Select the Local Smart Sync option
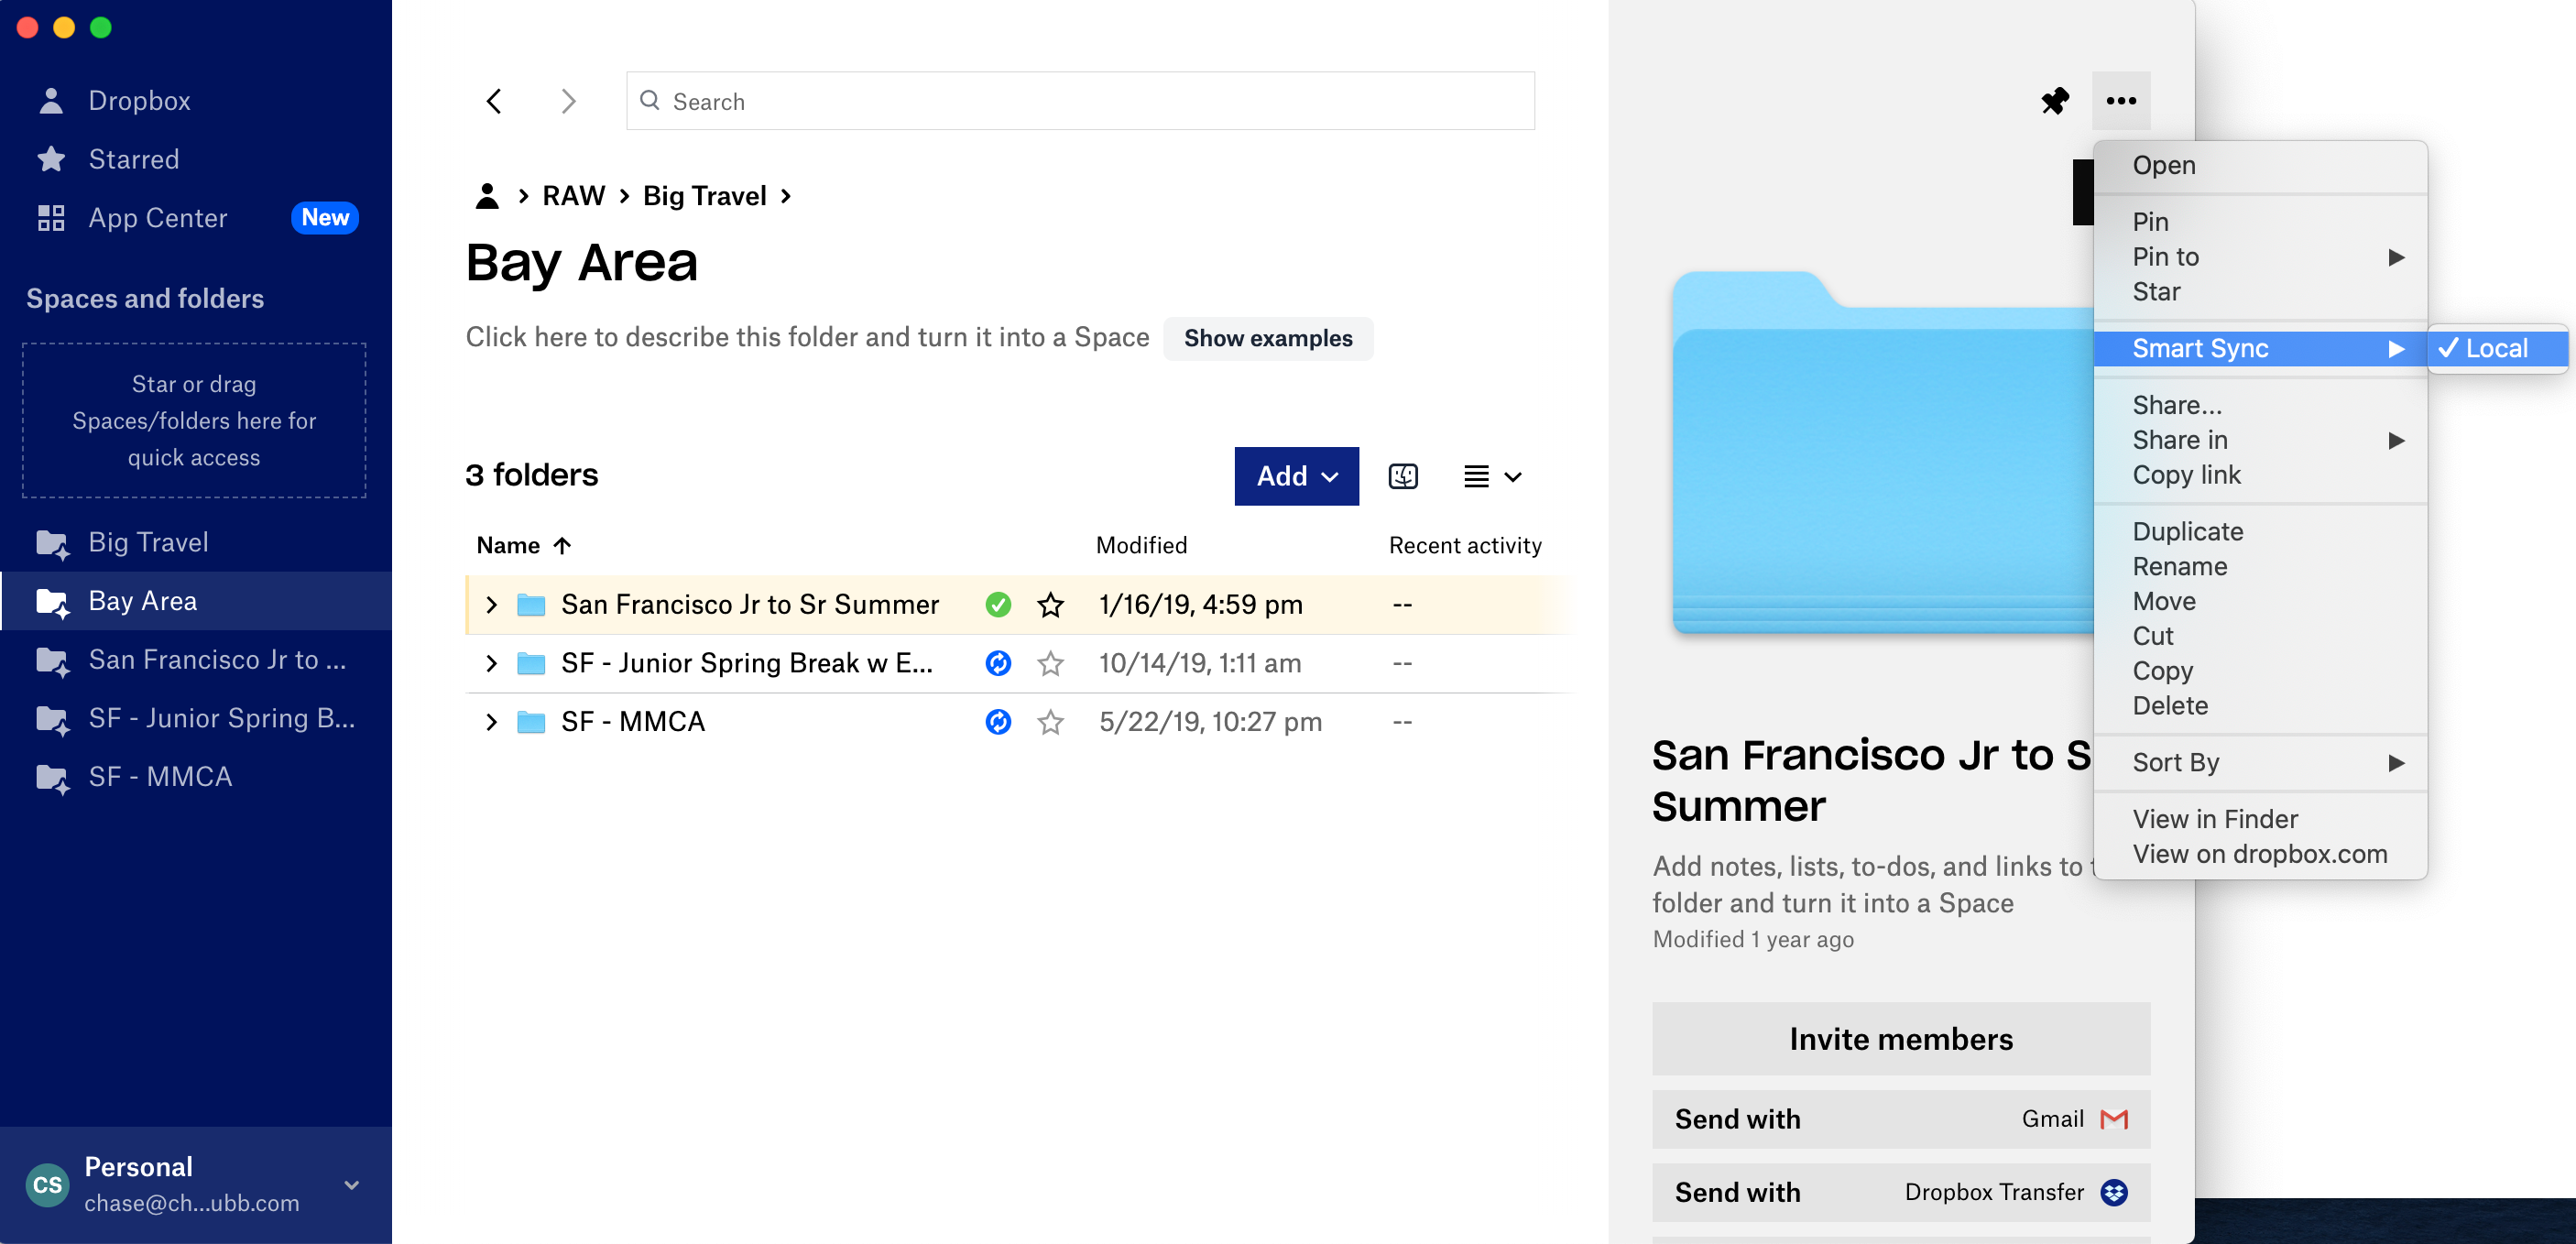2576x1244 pixels. [2495, 348]
